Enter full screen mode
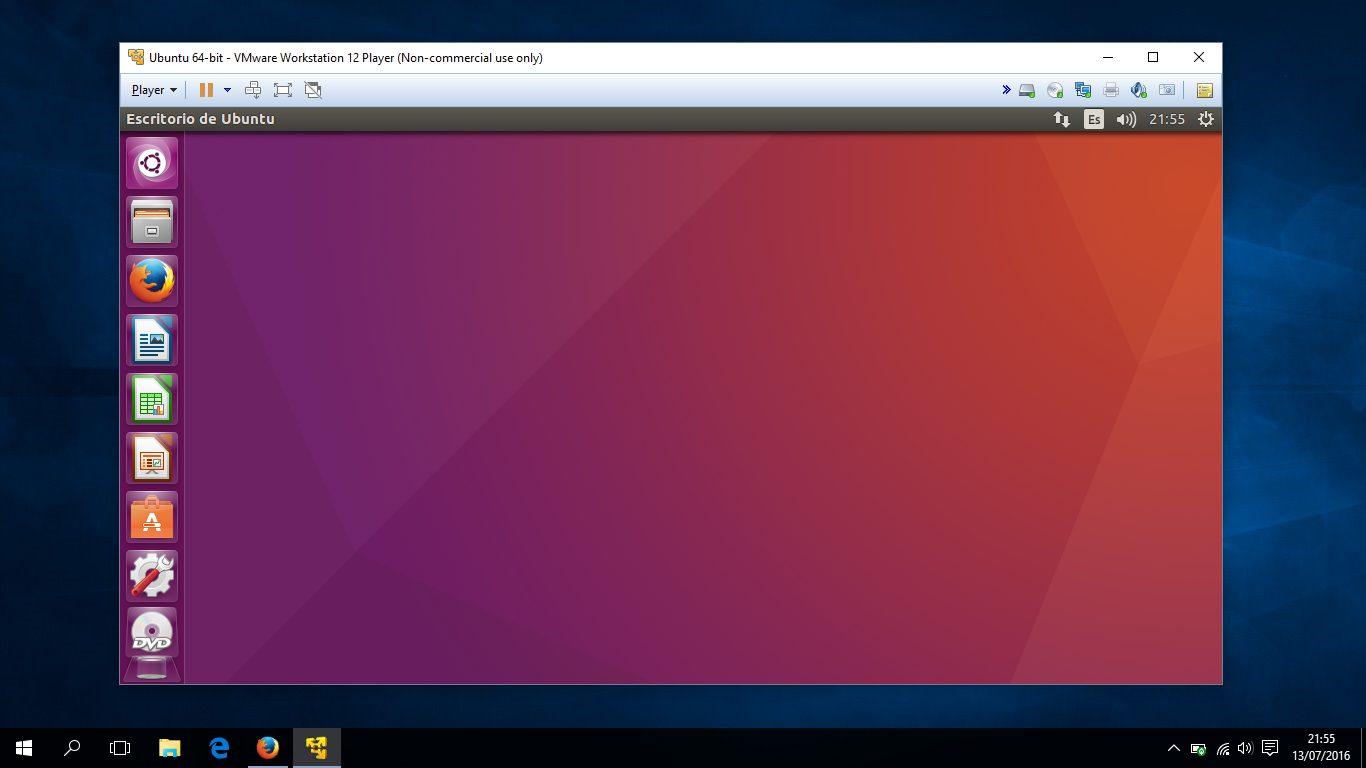Image resolution: width=1366 pixels, height=768 pixels. click(x=283, y=90)
